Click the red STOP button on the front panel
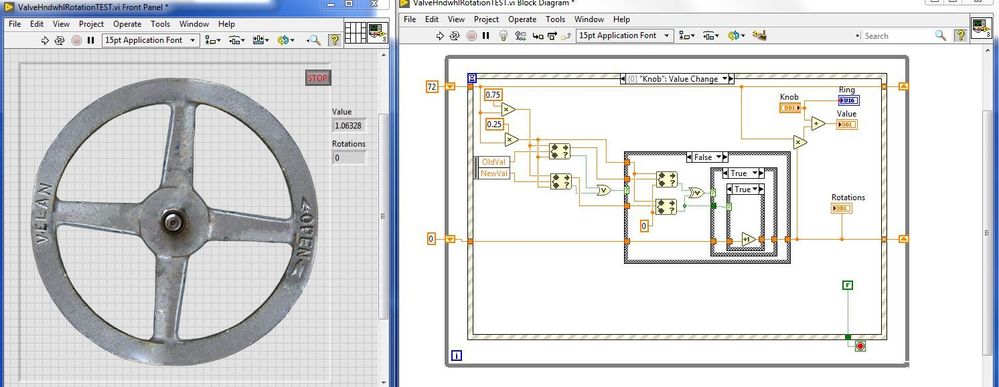Screen dimensions: 999x387 317,78
